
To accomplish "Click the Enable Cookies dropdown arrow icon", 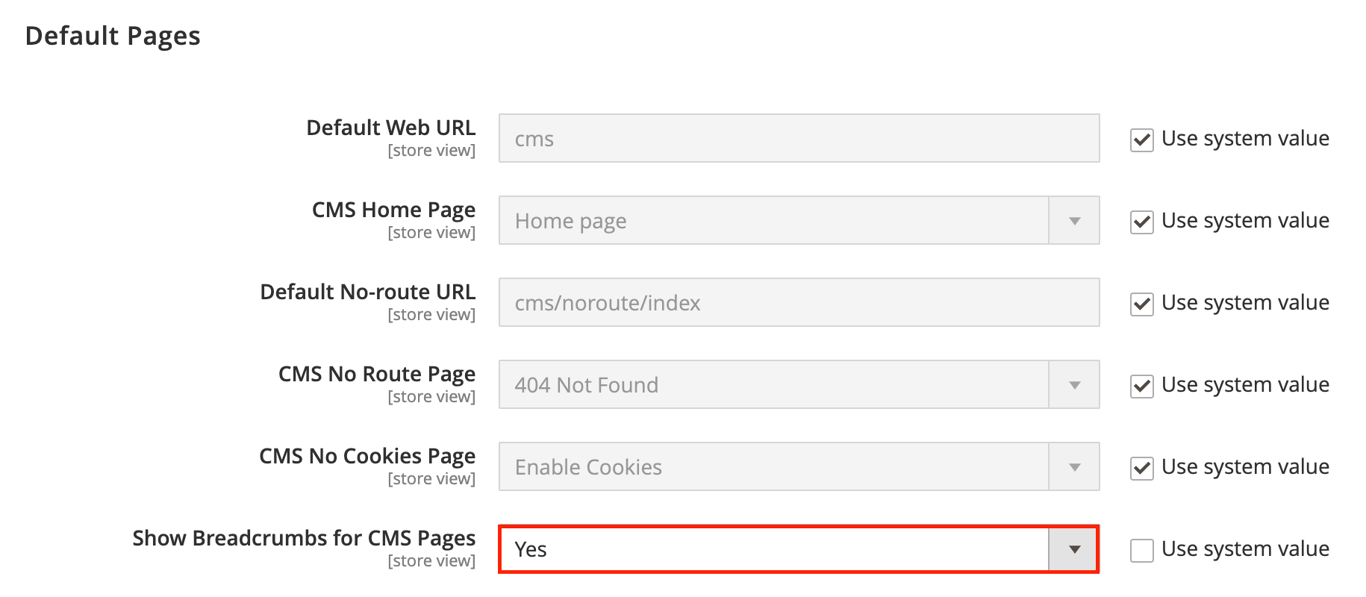I will tap(1075, 466).
